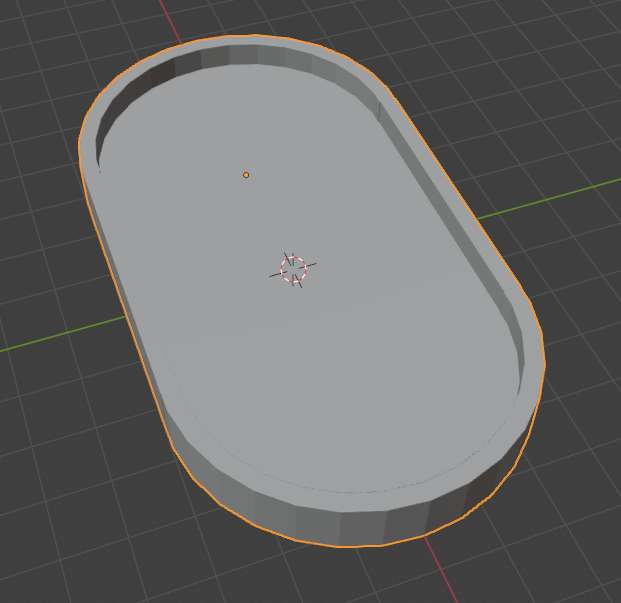Click the center of the 3D cursor
This screenshot has width=621, height=603.
pos(293,269)
